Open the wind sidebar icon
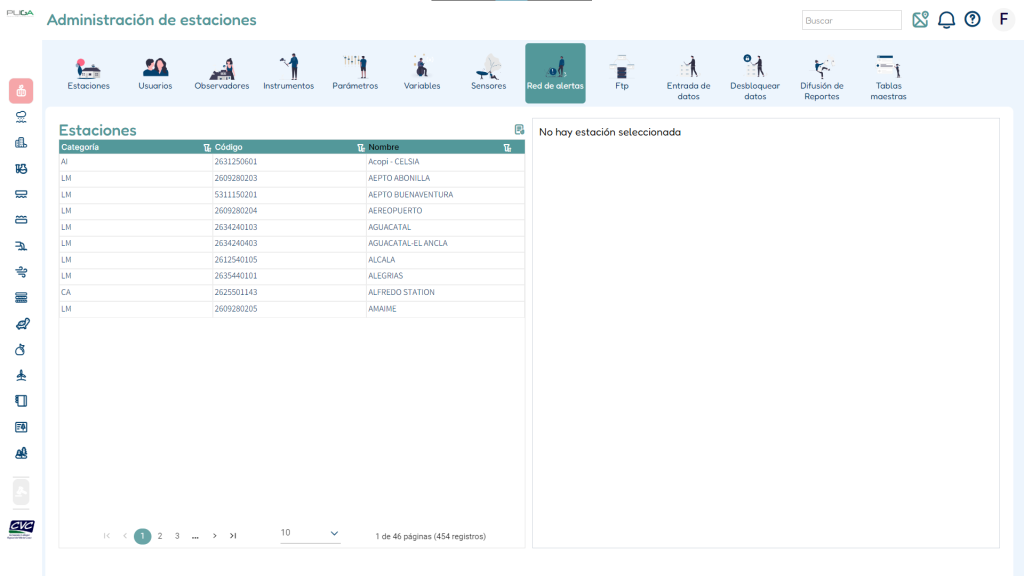This screenshot has width=1024, height=576. [21, 272]
